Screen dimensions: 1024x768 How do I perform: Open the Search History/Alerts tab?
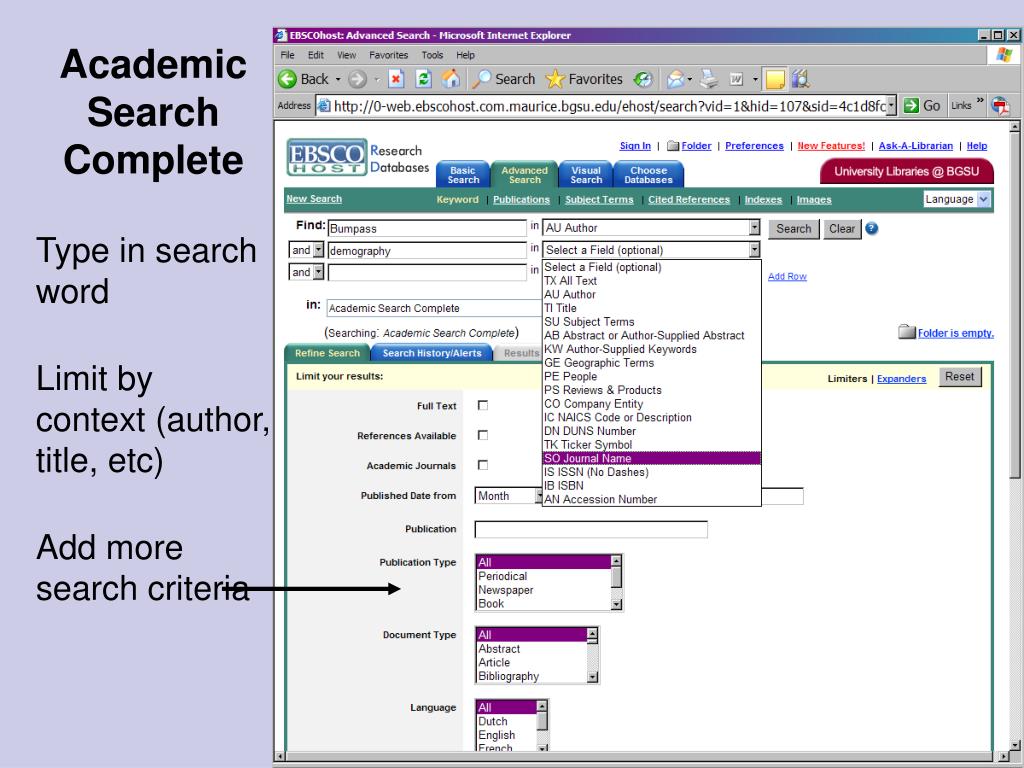(x=432, y=353)
